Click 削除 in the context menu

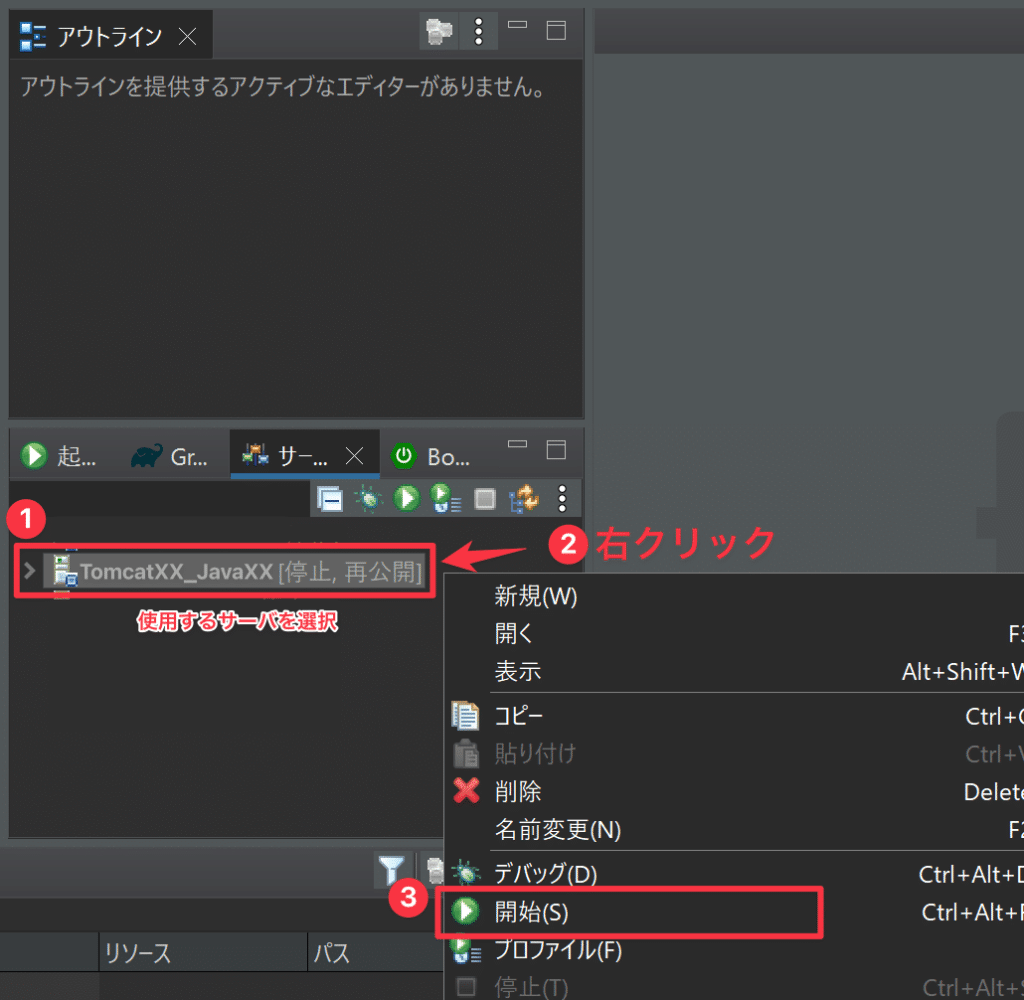(x=518, y=792)
